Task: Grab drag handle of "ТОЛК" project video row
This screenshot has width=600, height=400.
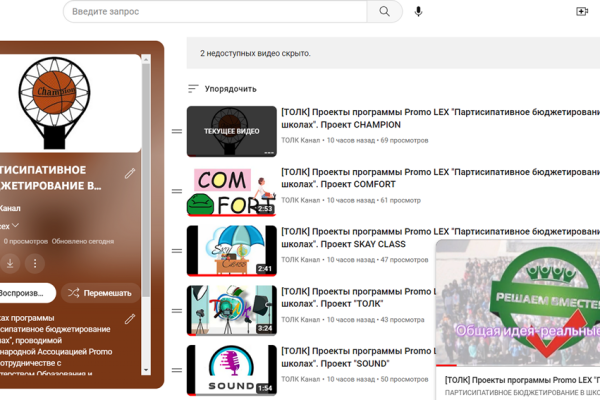Action: click(x=176, y=310)
